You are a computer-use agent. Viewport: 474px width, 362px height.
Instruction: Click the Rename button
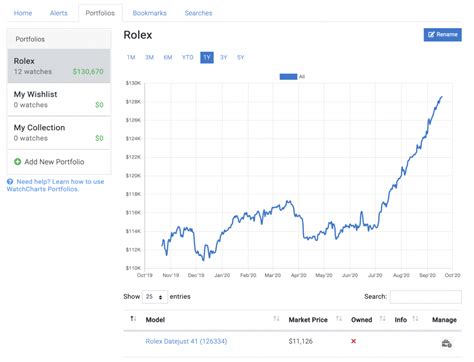click(x=442, y=35)
